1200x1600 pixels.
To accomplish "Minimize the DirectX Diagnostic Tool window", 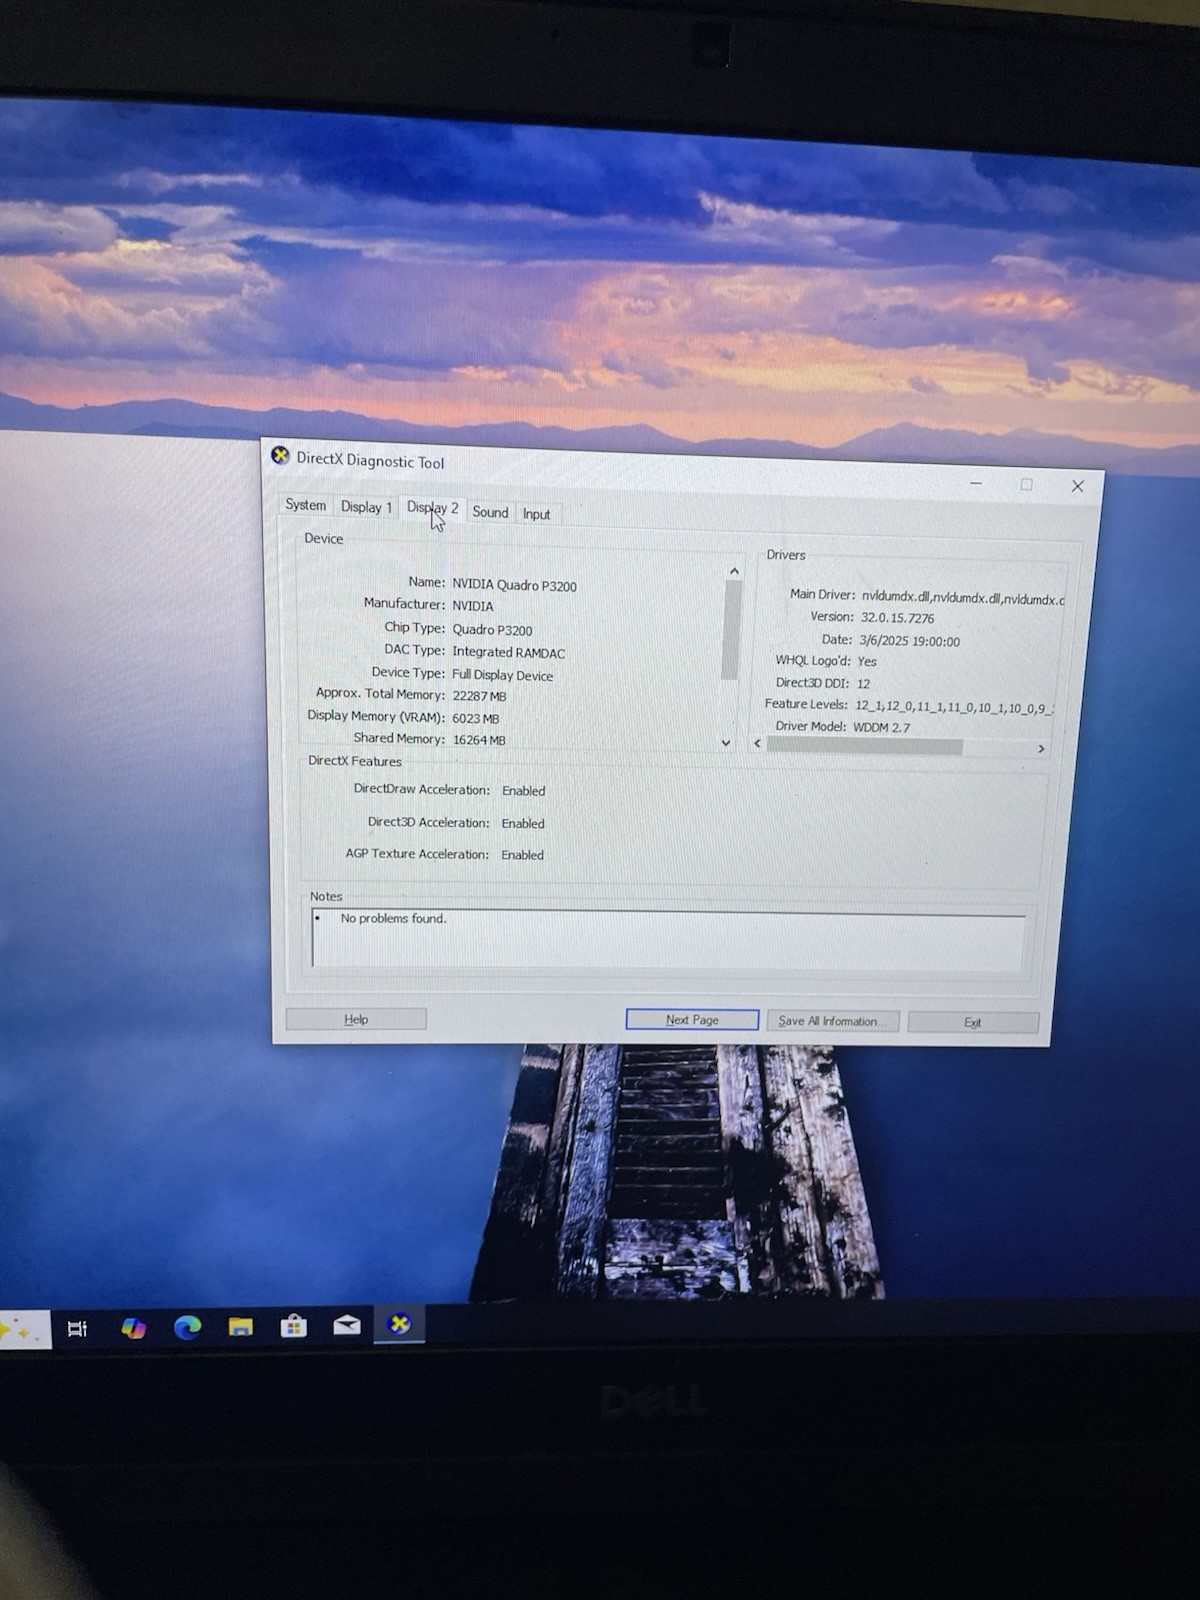I will pos(976,483).
